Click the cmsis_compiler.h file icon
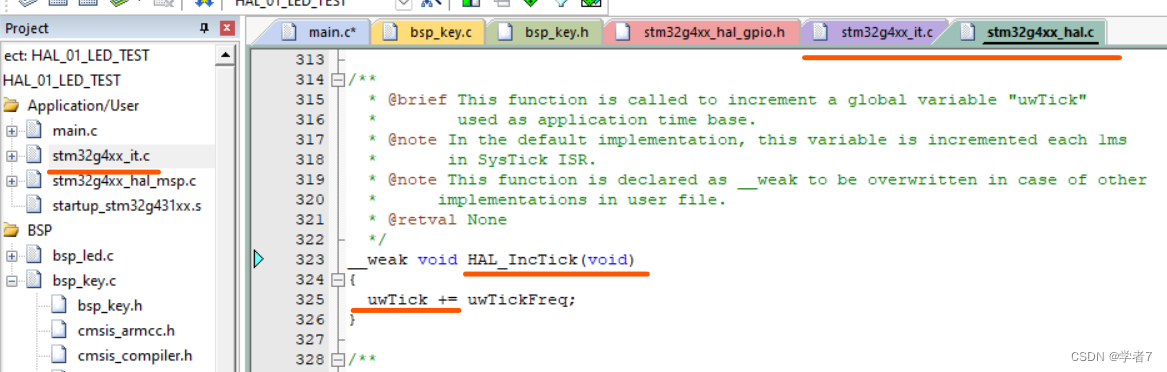The width and height of the screenshot is (1167, 372). point(60,355)
